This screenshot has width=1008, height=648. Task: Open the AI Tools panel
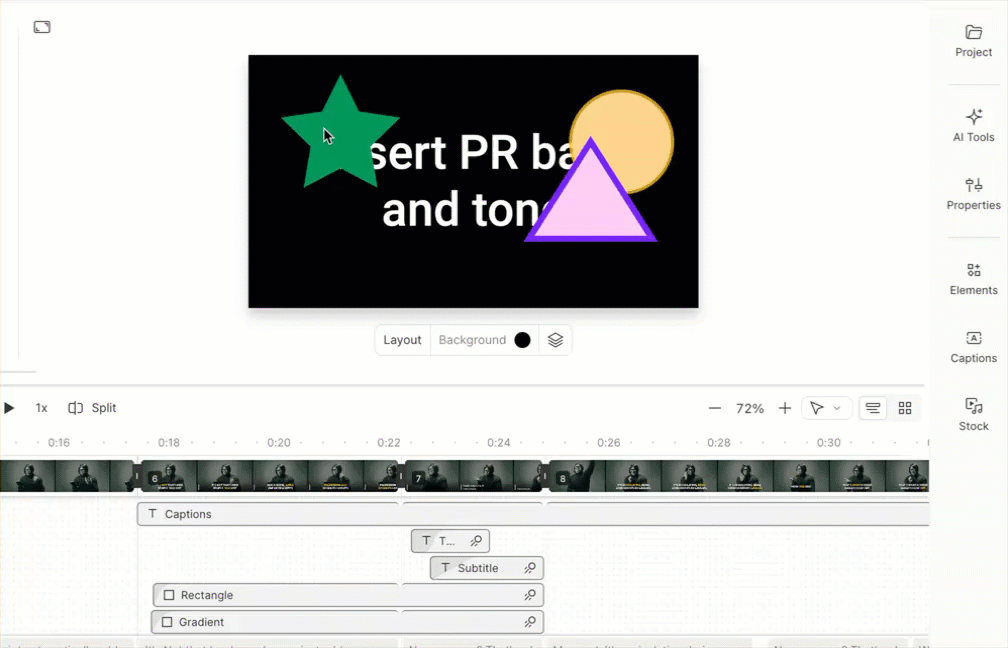(973, 125)
